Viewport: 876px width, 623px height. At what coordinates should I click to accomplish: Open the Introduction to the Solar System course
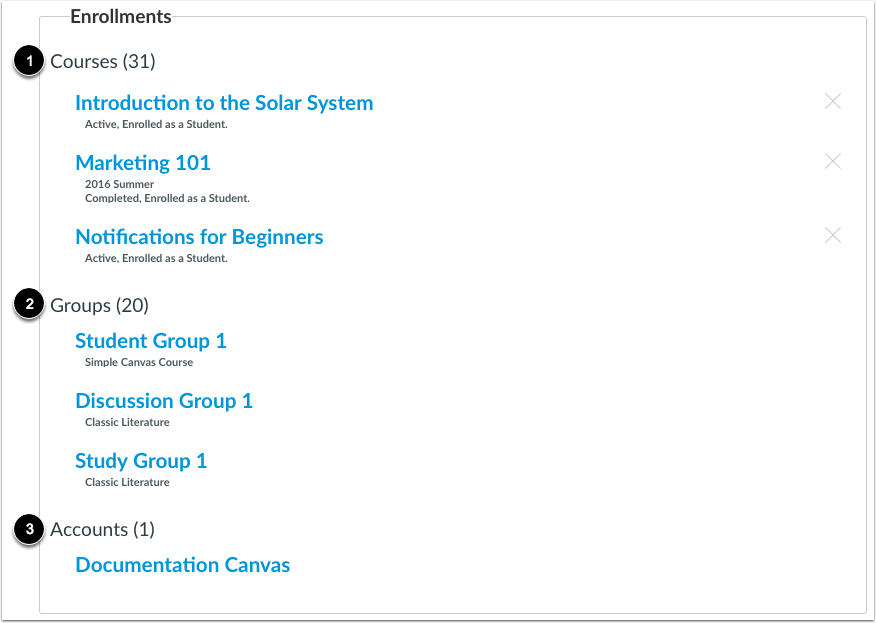(x=224, y=102)
